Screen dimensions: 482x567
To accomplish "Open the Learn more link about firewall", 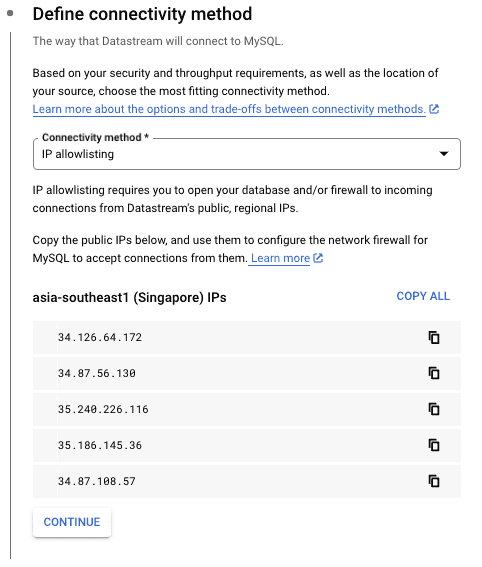I will pos(281,258).
